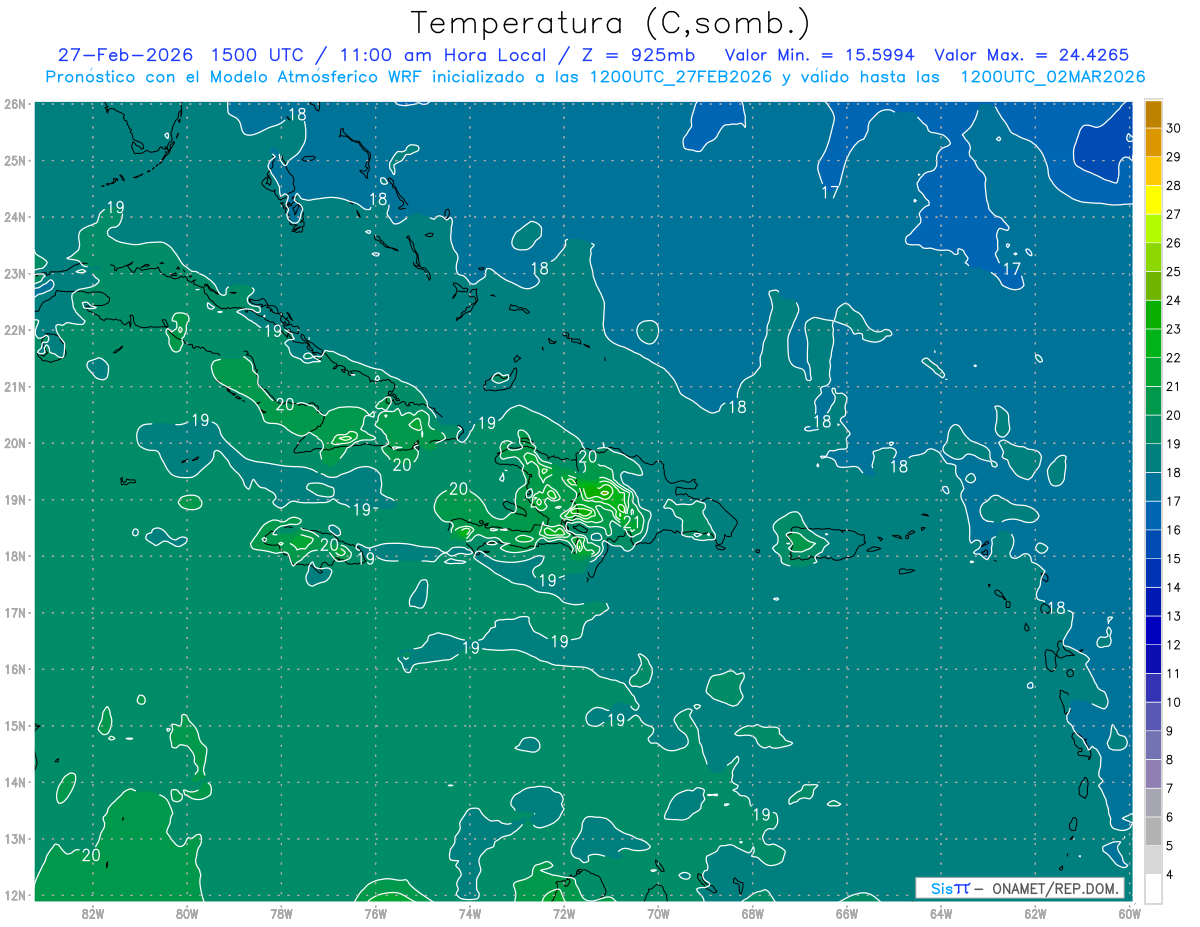Click the color bar label "26"

[x=1173, y=243]
